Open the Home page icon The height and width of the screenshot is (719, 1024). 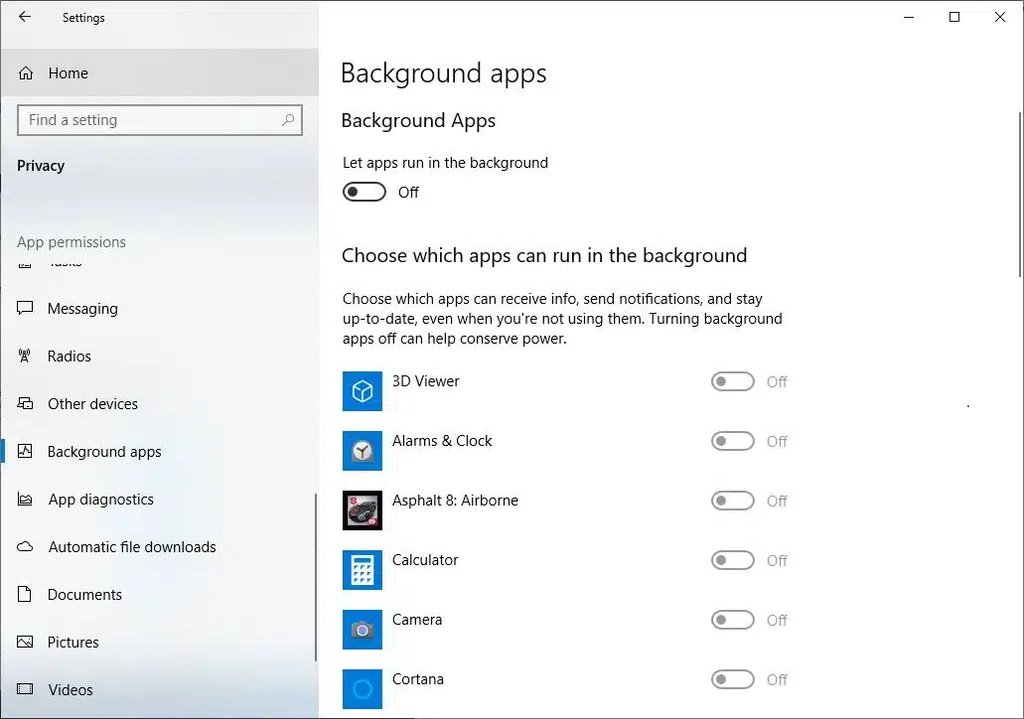coord(25,73)
